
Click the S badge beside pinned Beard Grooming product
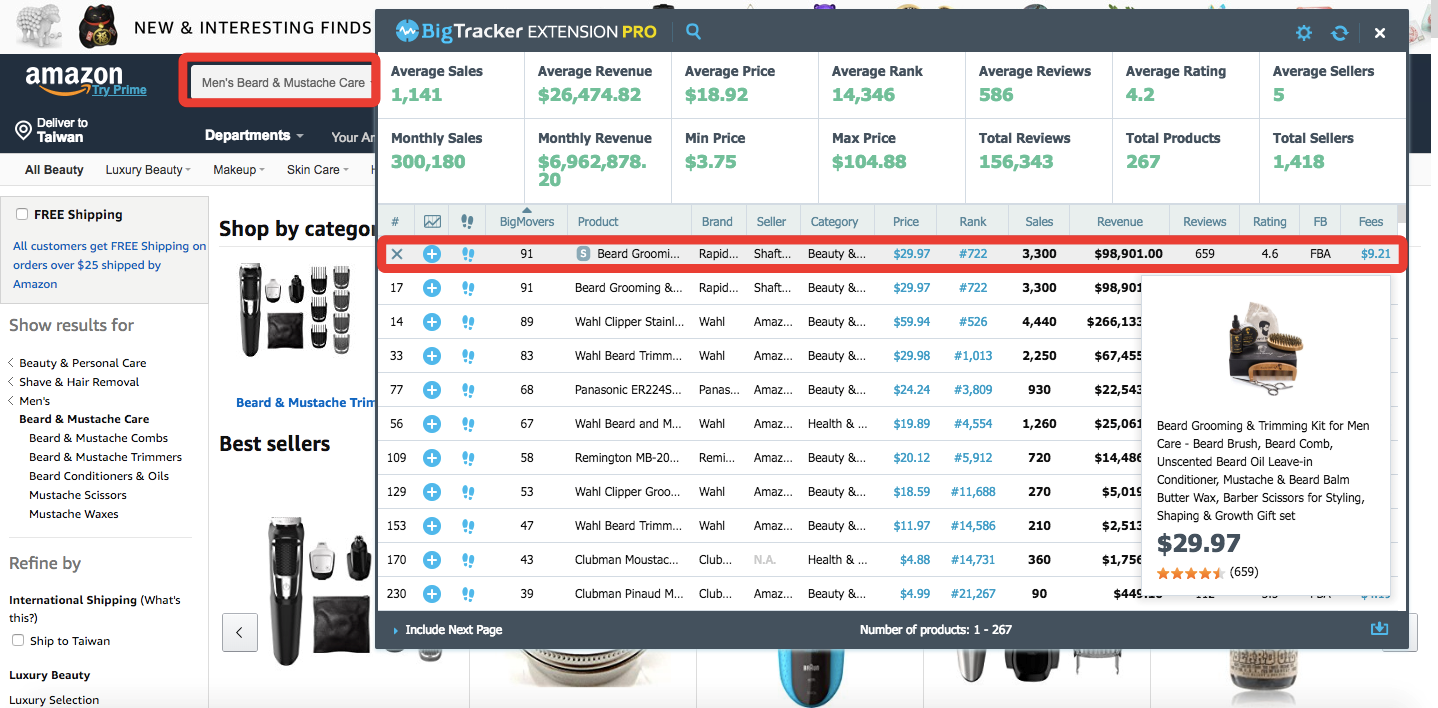pos(584,254)
